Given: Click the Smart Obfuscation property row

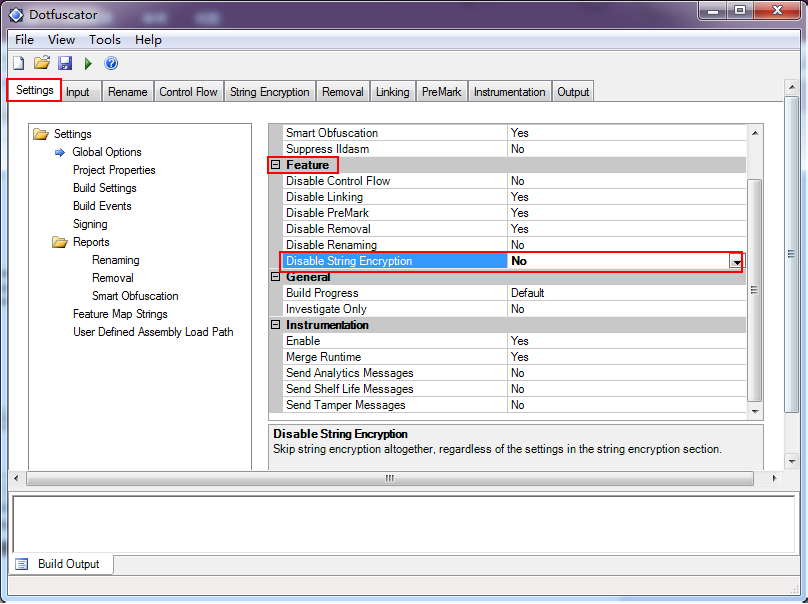Looking at the screenshot, I should click(514, 133).
